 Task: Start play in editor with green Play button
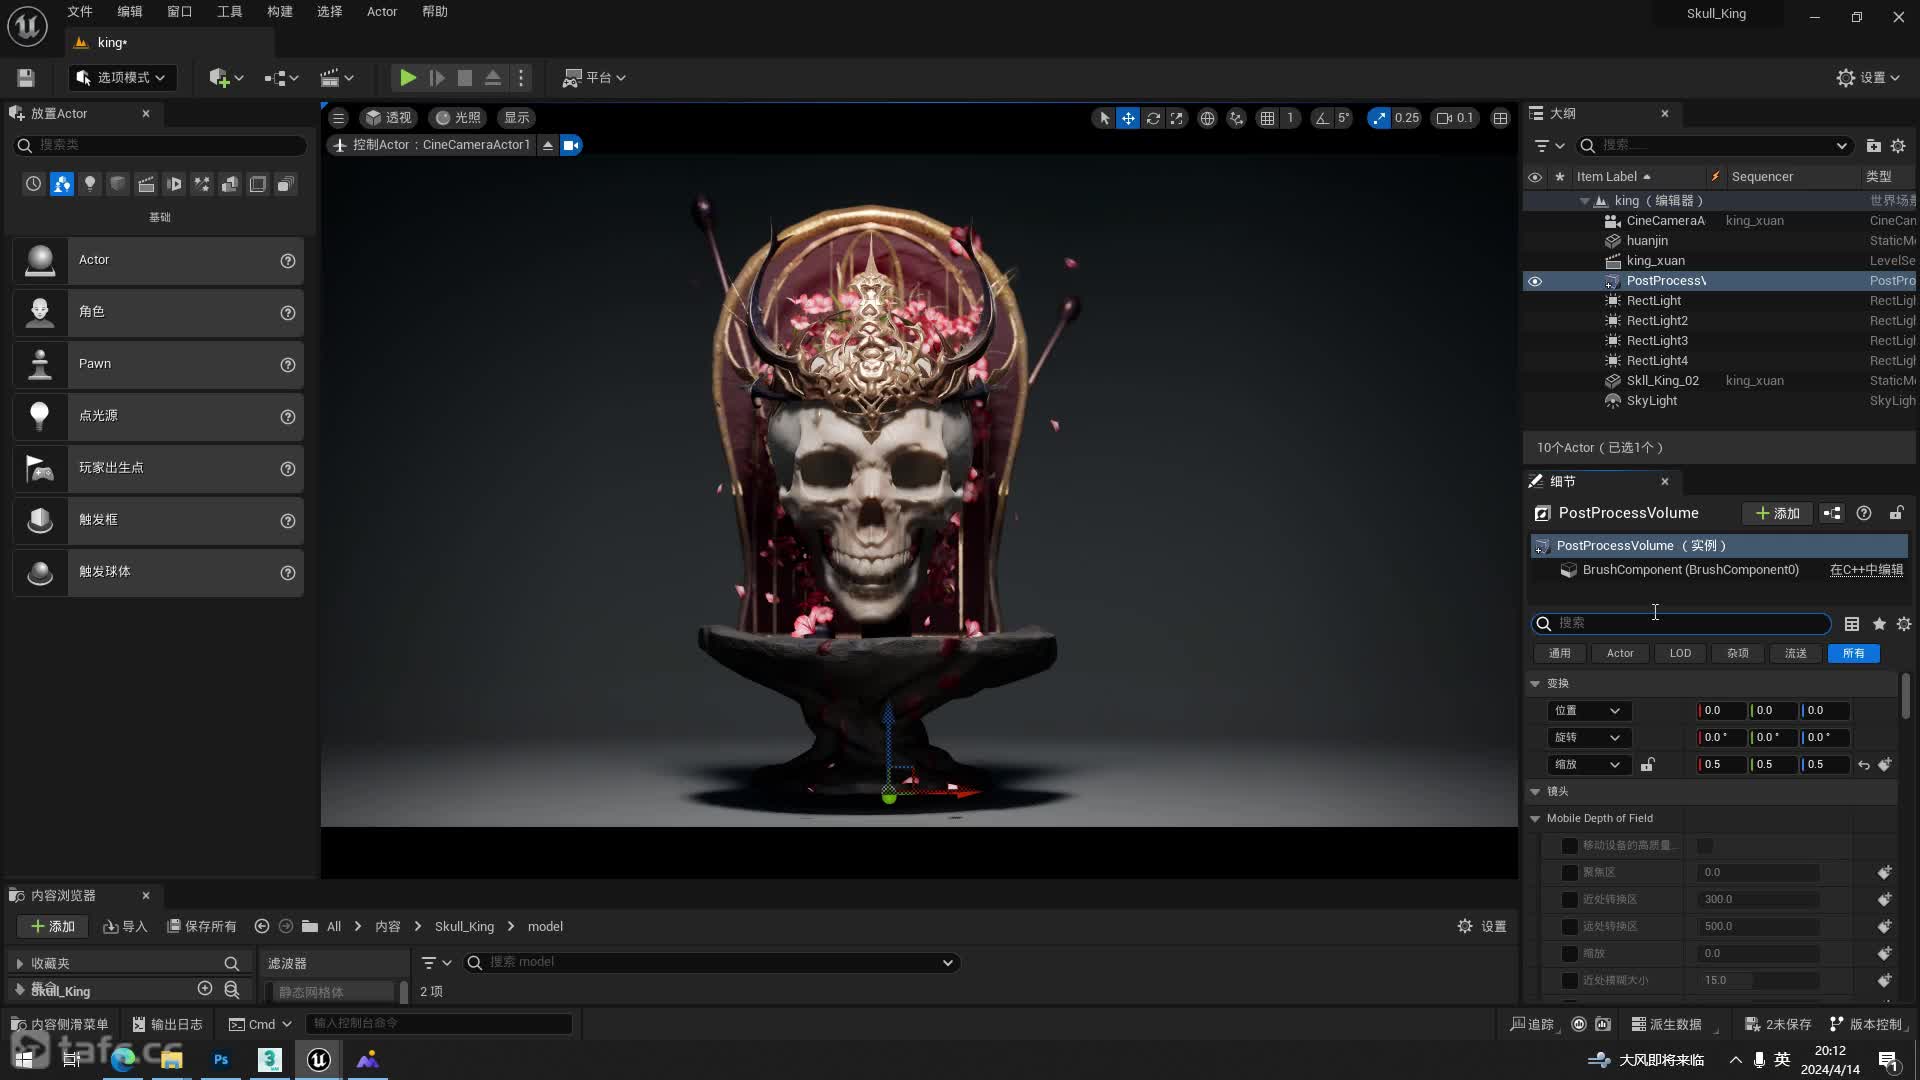pyautogui.click(x=407, y=77)
